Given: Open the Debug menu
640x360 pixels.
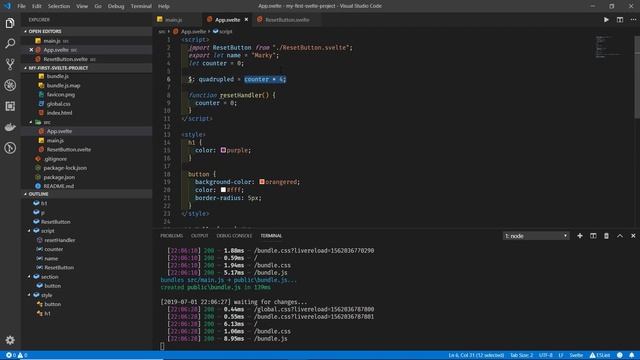Looking at the screenshot, I should click(116, 6).
